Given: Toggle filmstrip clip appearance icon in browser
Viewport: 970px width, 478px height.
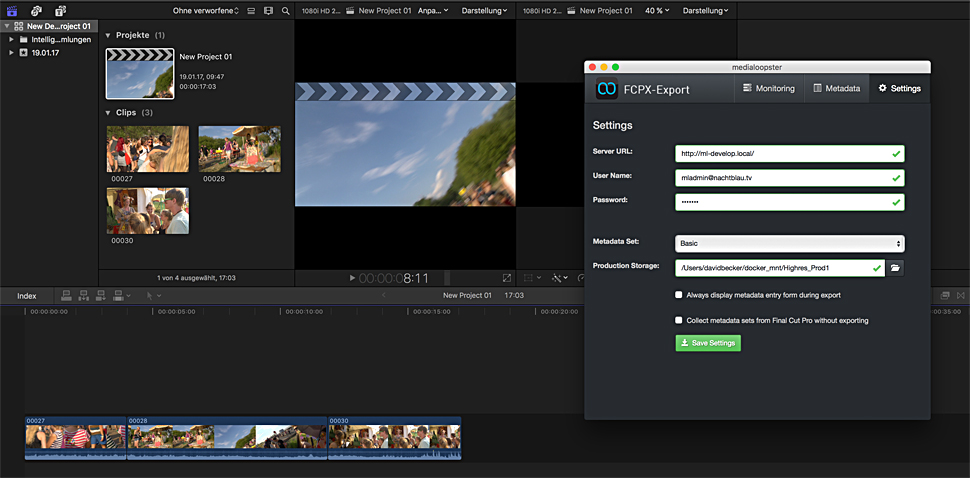Looking at the screenshot, I should pyautogui.click(x=267, y=11).
